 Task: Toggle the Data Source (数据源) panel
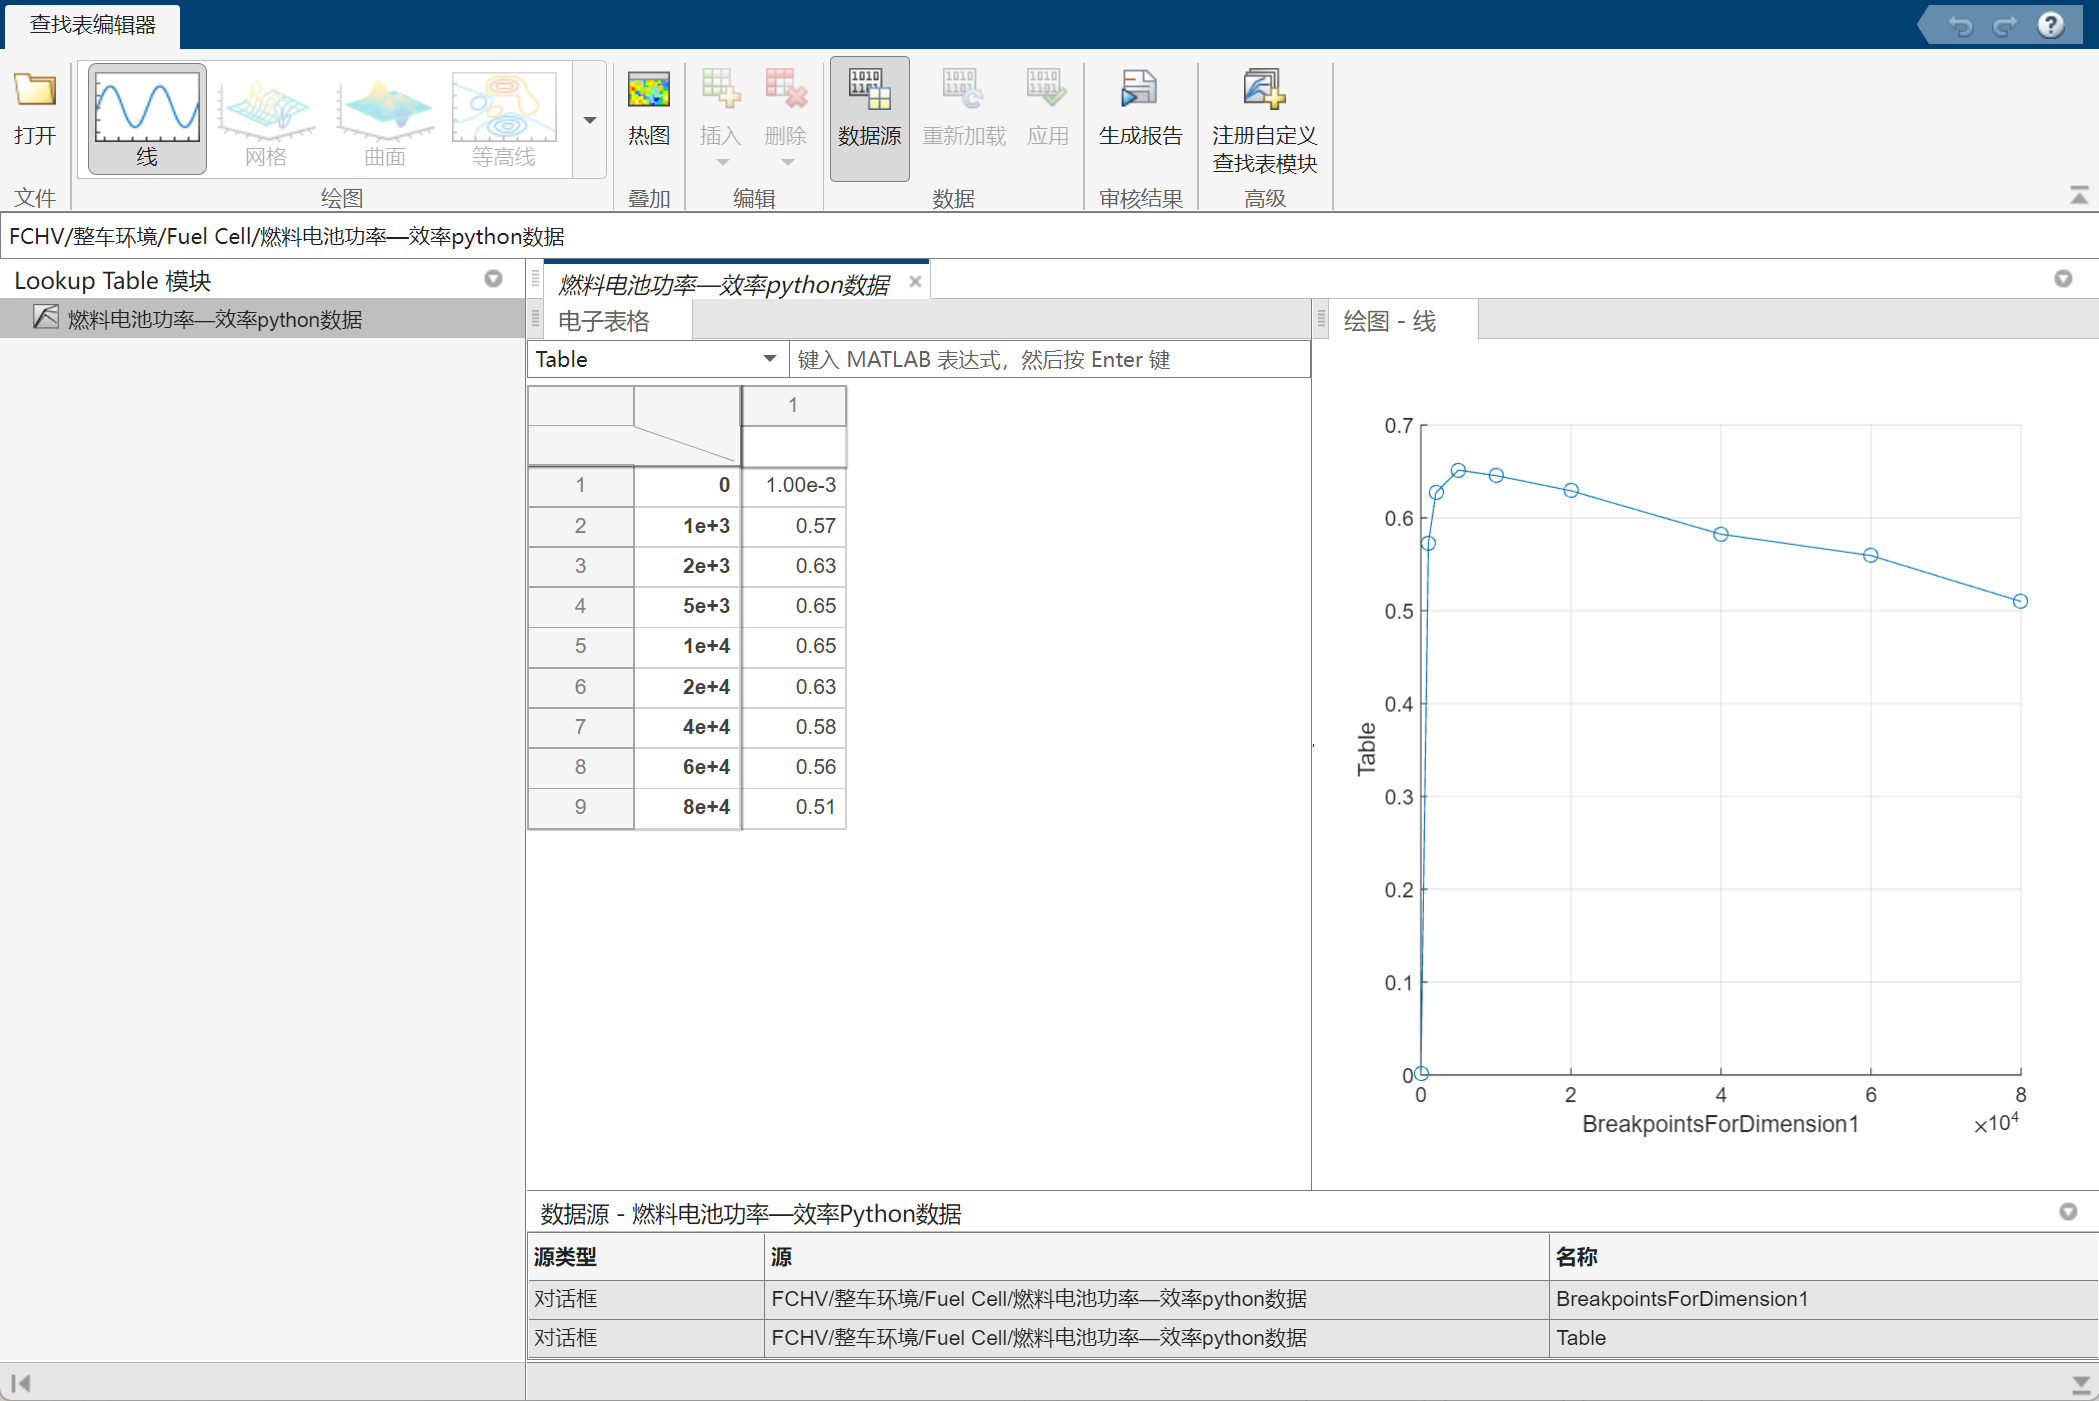[x=870, y=119]
